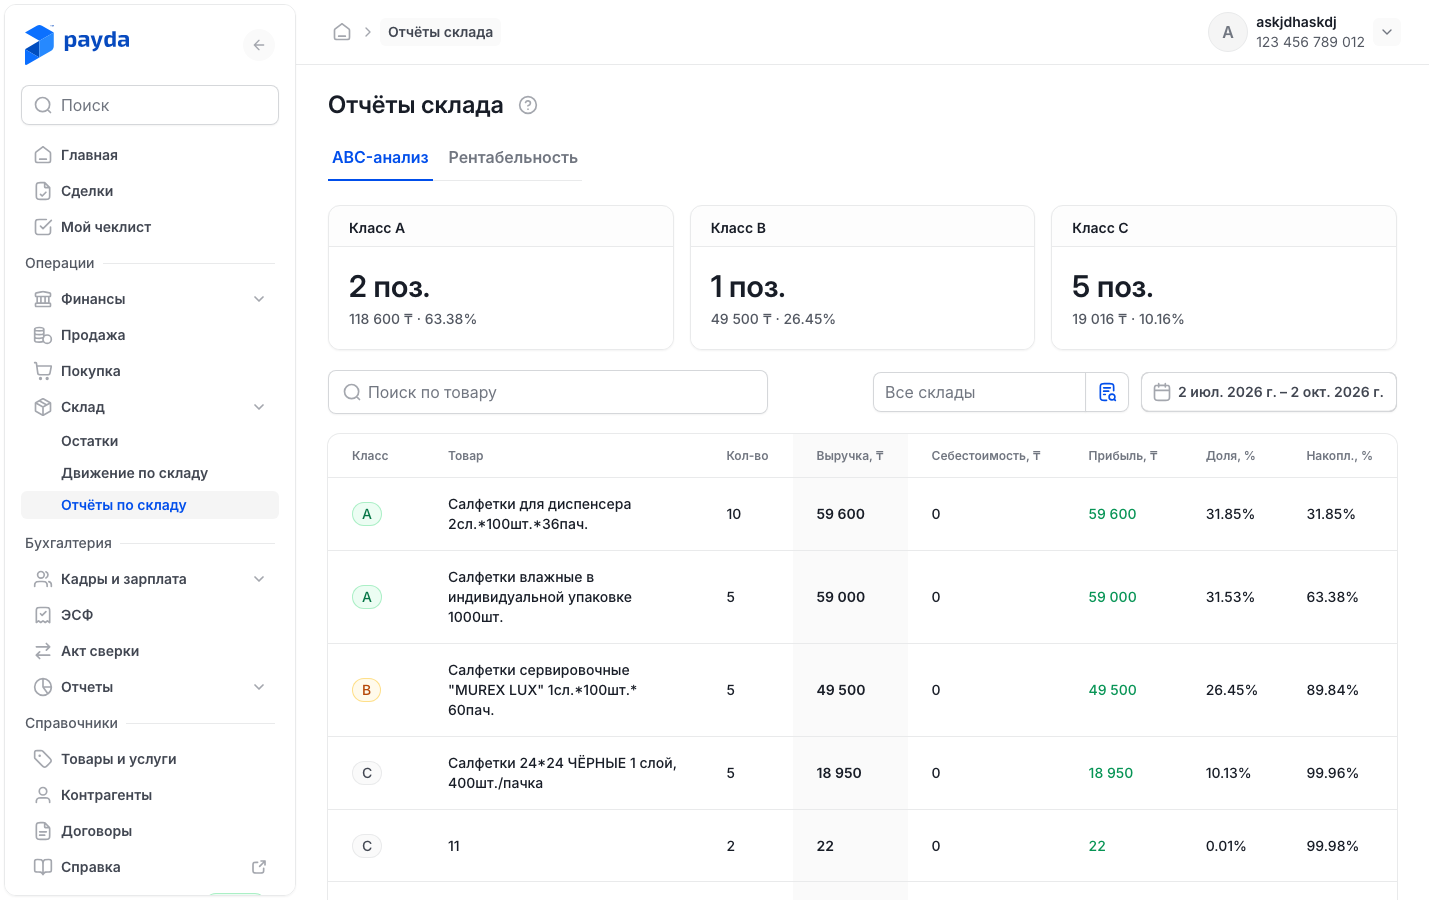Screen dimensions: 1440x900
Task: Click the Класс B summary card
Action: pyautogui.click(x=862, y=277)
